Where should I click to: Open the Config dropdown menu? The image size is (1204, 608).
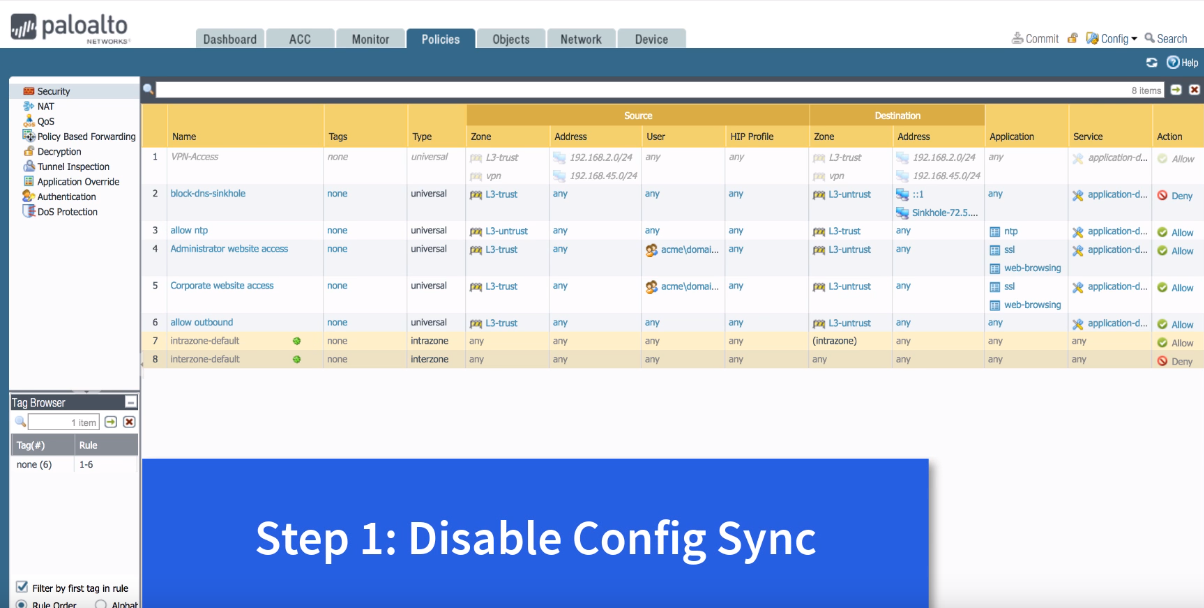tap(1112, 38)
